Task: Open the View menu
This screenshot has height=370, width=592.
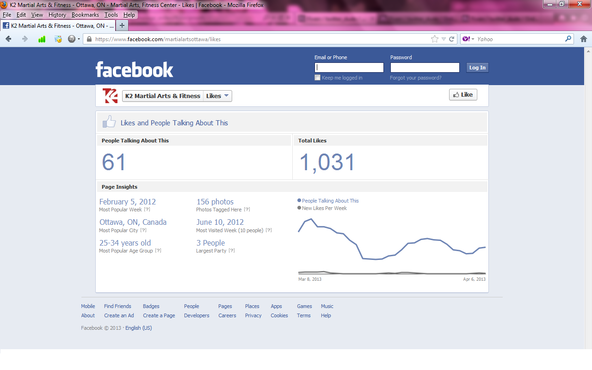Action: tap(37, 15)
